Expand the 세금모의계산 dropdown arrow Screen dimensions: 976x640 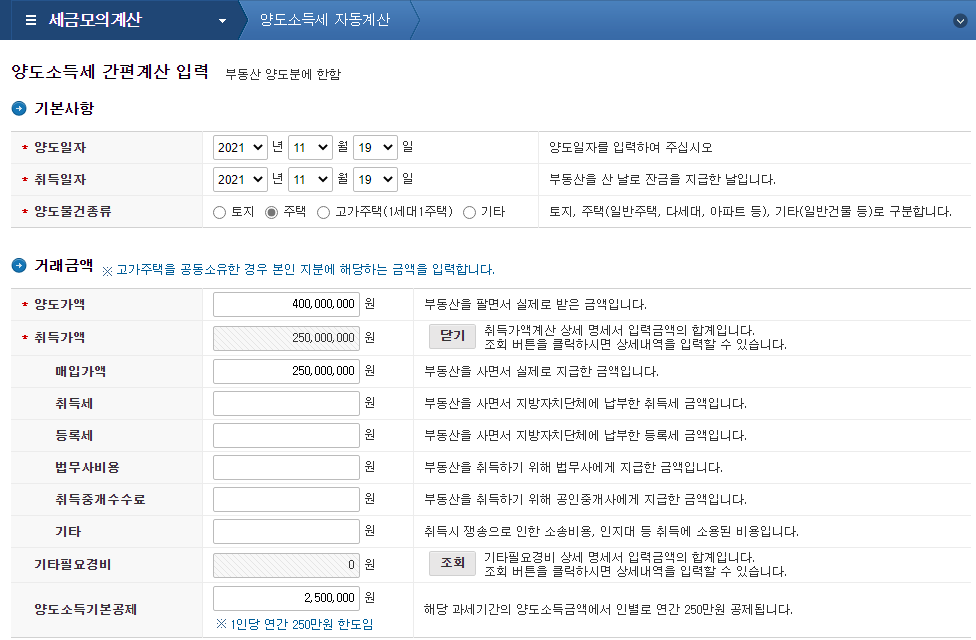[222, 21]
